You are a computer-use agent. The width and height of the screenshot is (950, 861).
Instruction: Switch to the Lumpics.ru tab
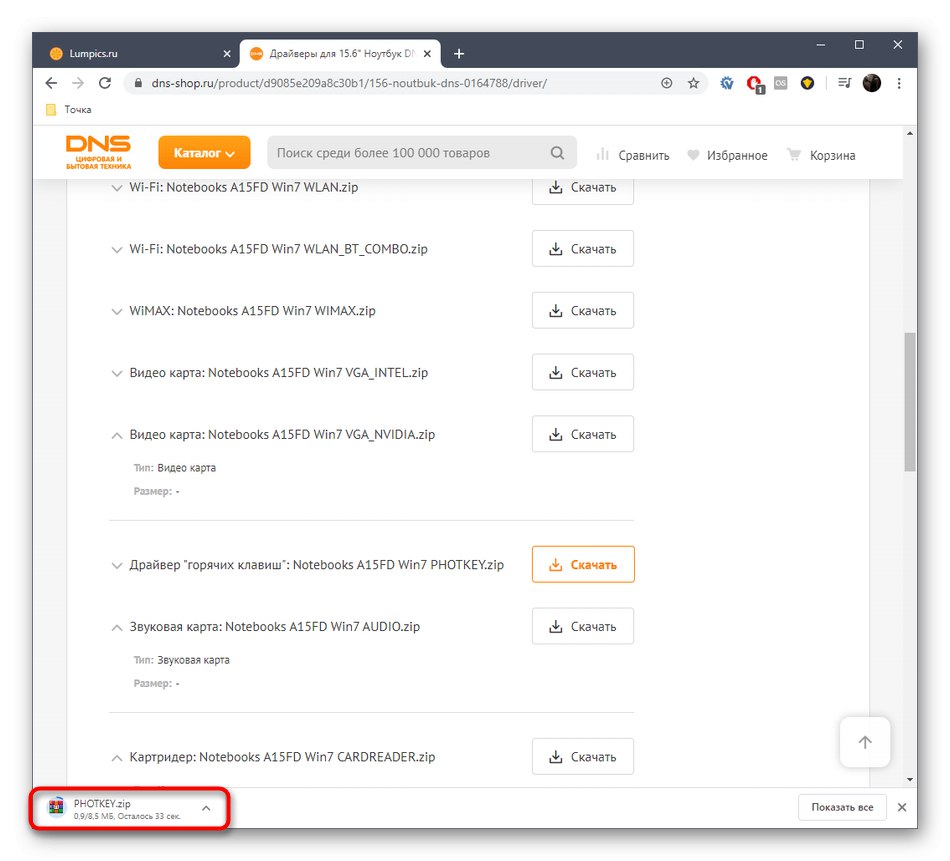tap(136, 54)
